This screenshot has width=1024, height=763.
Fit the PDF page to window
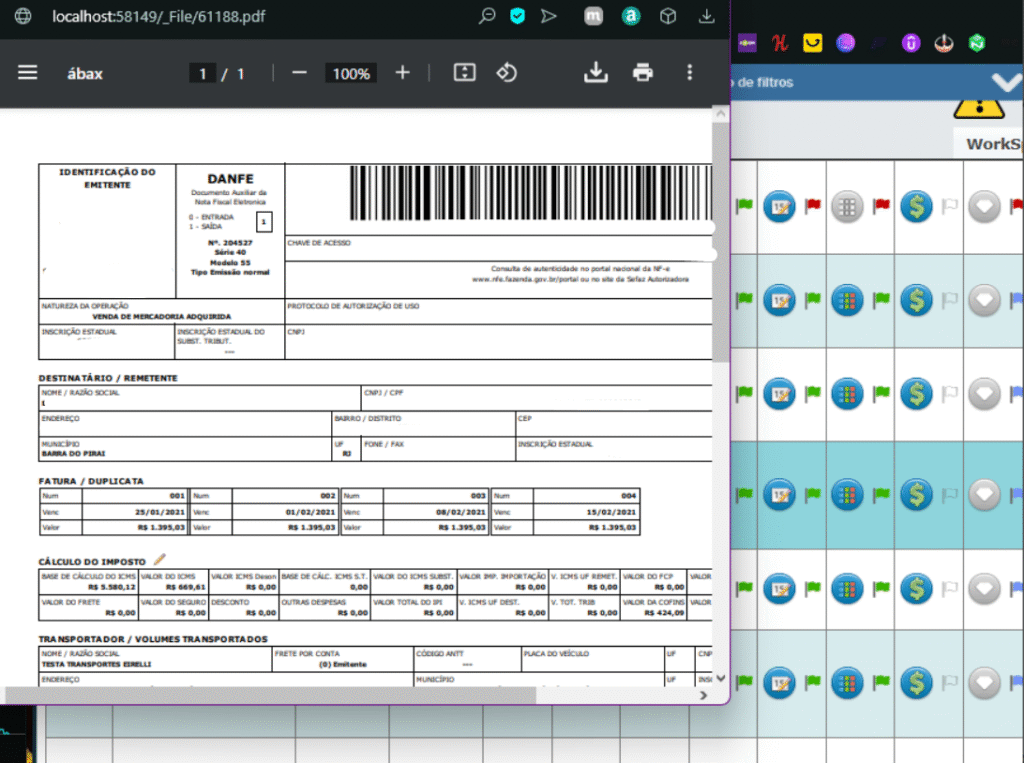point(464,73)
